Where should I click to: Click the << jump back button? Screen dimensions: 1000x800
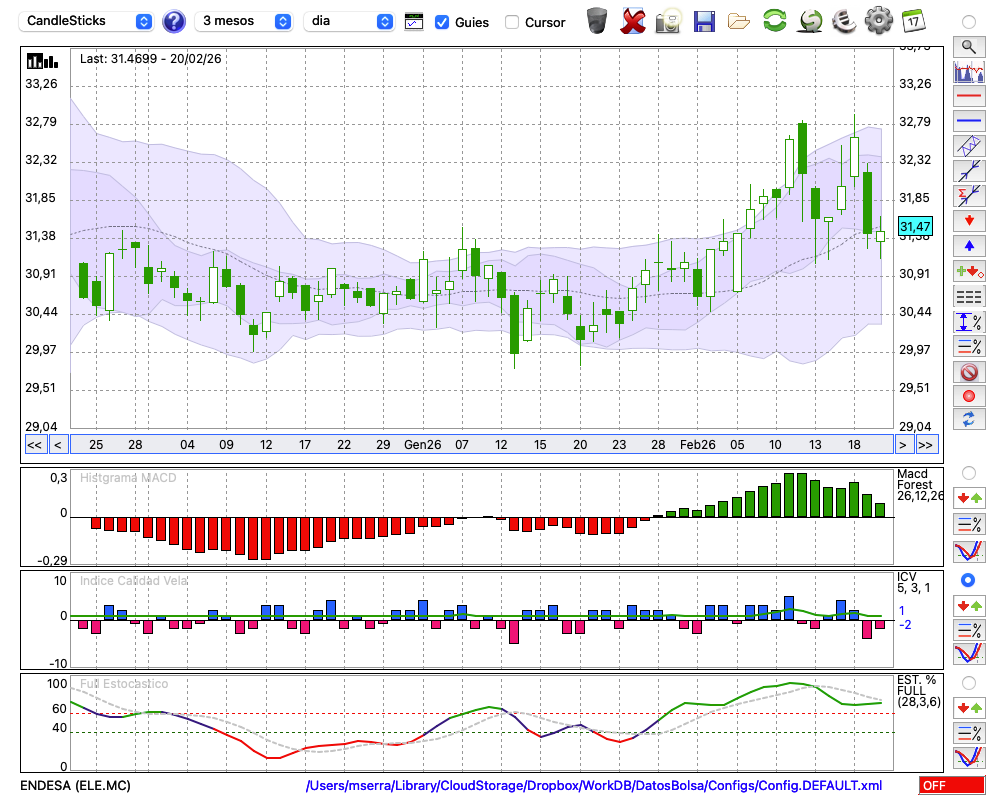click(x=34, y=444)
